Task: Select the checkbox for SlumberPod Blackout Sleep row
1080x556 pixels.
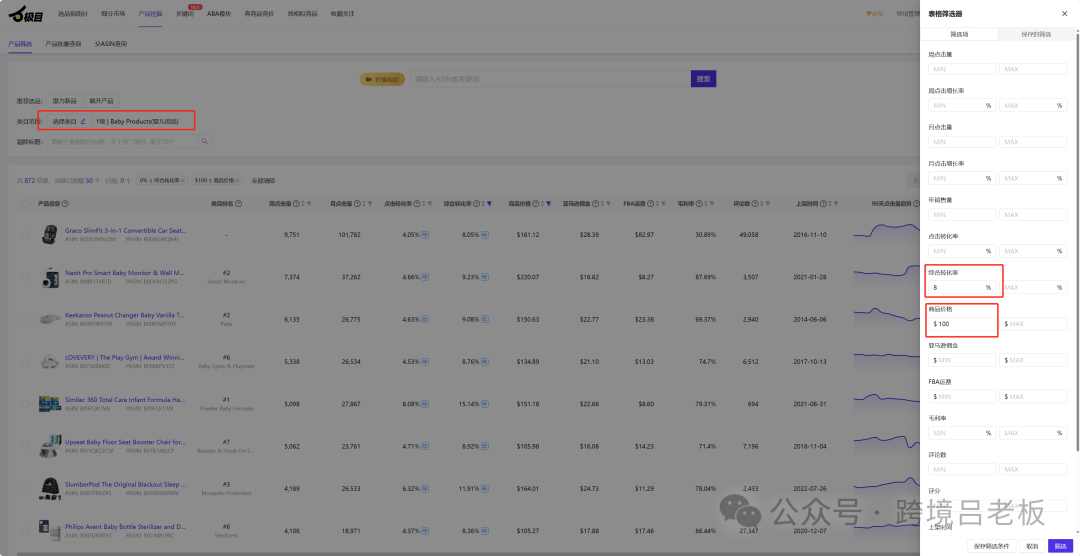Action: coord(25,488)
